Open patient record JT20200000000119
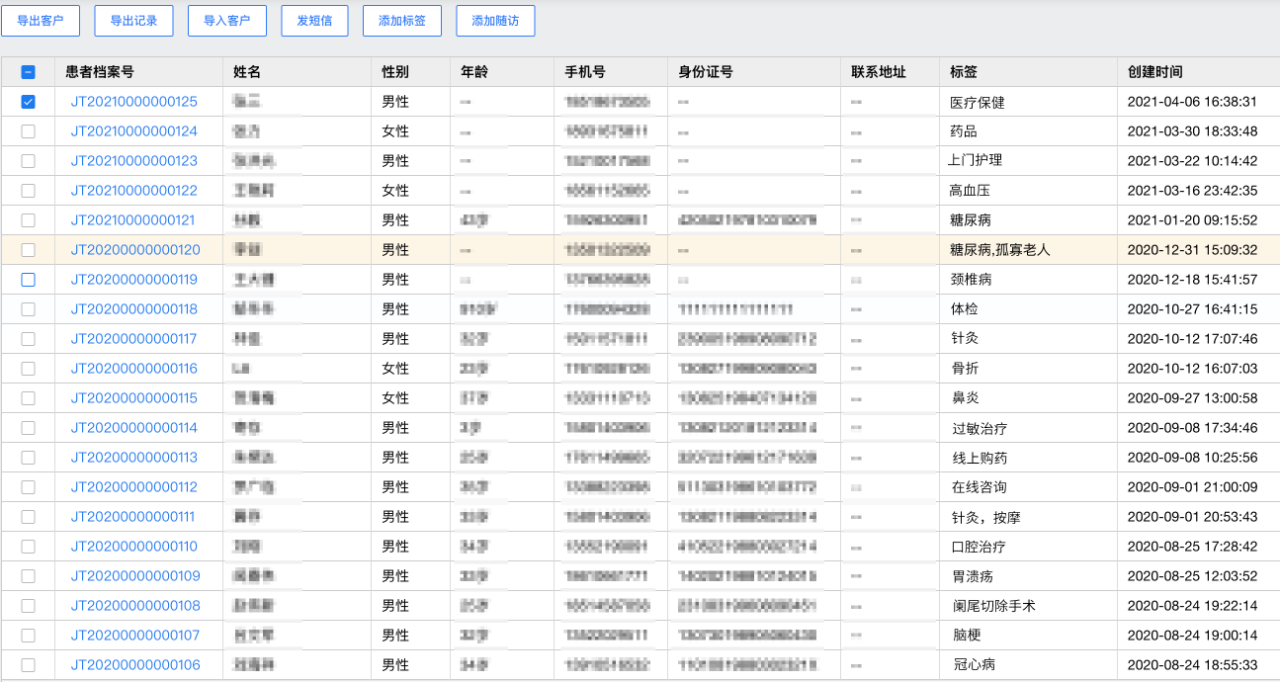The image size is (1280, 682). pos(134,280)
